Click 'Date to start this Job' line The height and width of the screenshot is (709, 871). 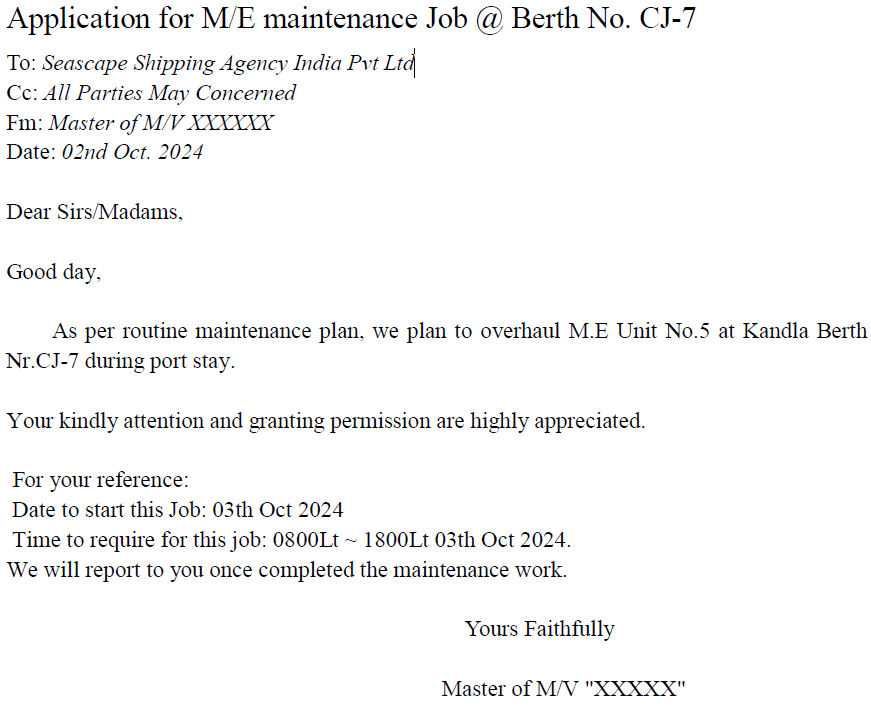(x=178, y=510)
